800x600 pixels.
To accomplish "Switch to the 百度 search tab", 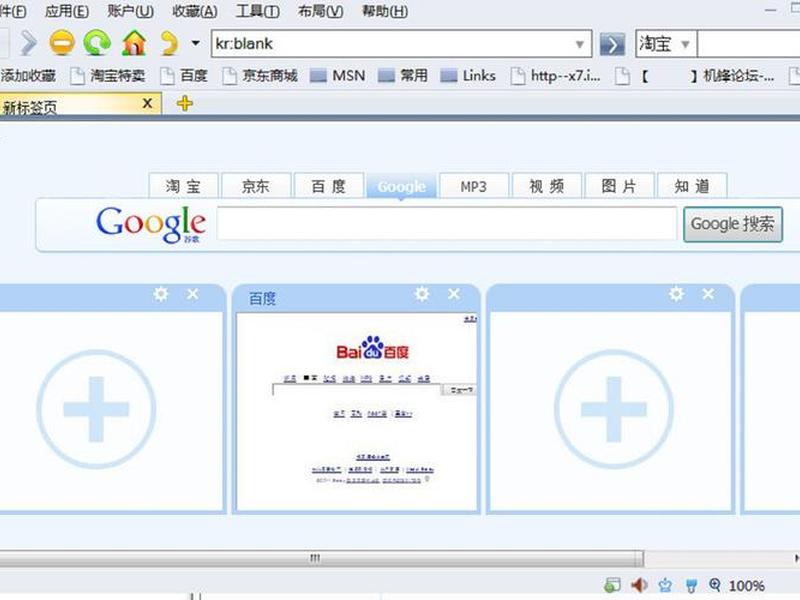I will [x=329, y=186].
